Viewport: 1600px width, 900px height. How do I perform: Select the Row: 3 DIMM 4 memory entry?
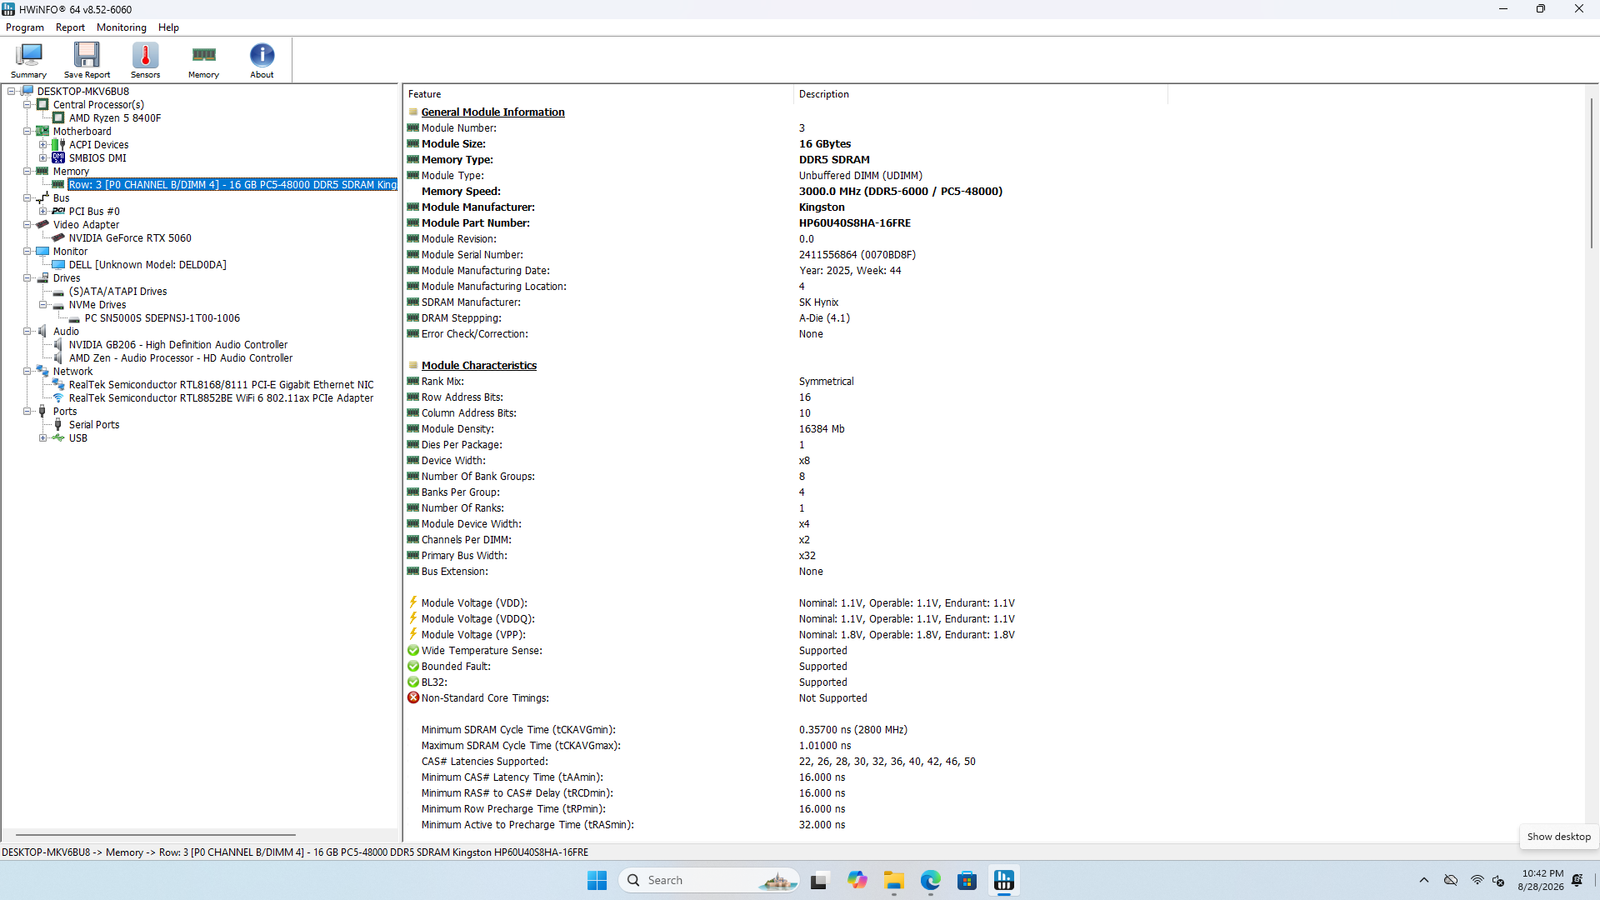click(x=232, y=185)
